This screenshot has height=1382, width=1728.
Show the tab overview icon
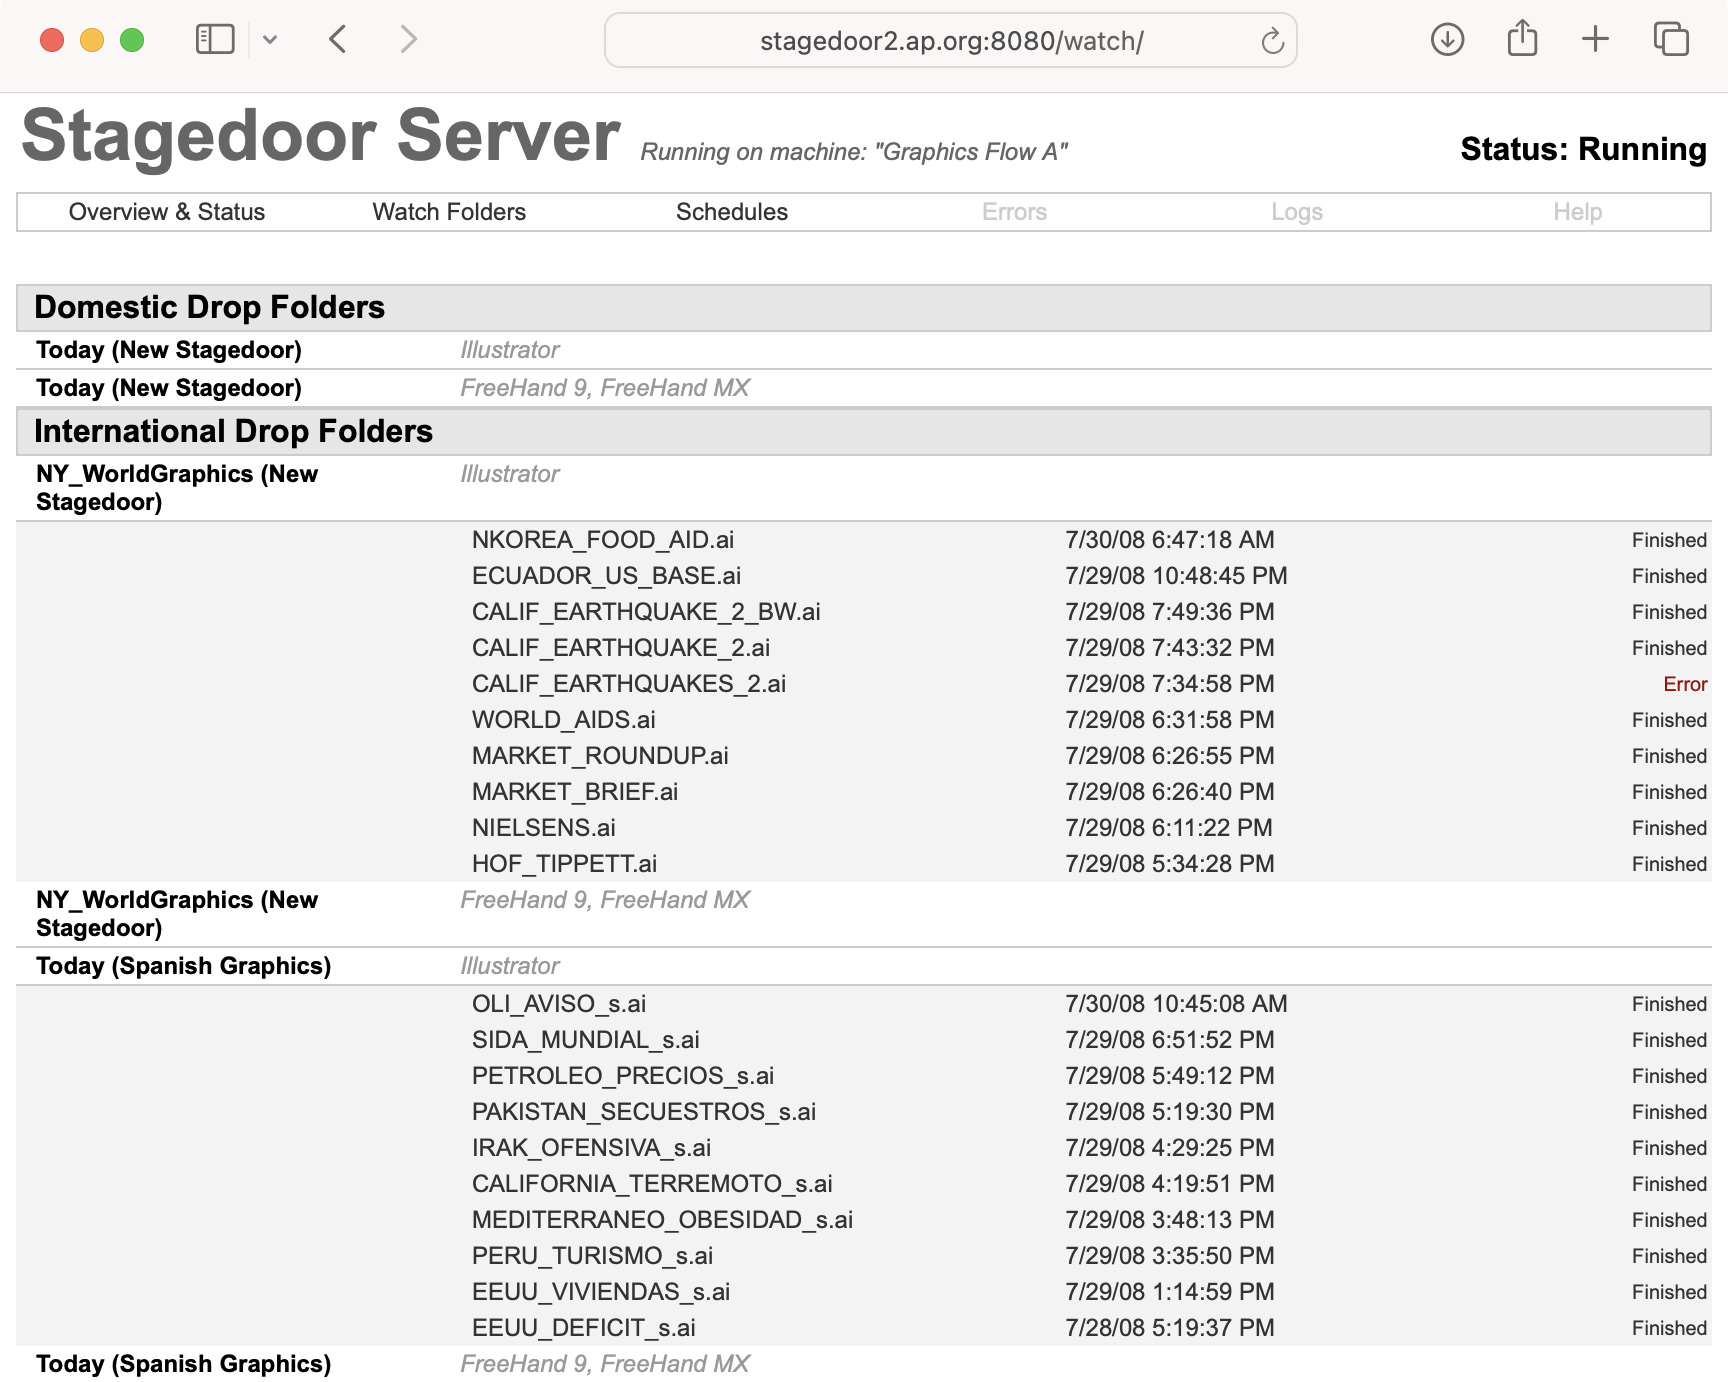tap(1671, 40)
